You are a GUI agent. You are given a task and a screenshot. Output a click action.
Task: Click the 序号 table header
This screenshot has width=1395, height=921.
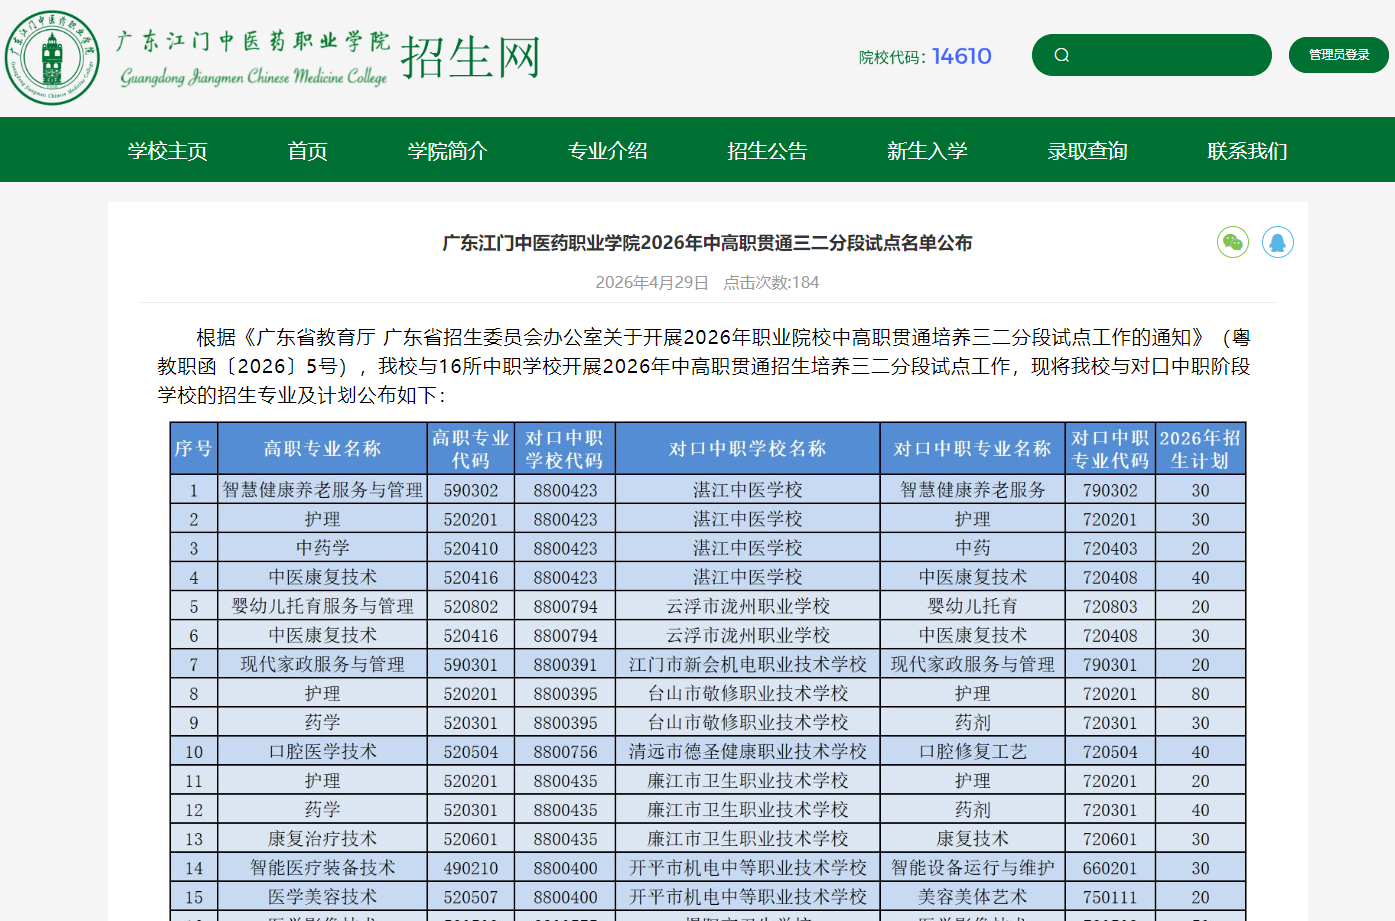(x=194, y=448)
